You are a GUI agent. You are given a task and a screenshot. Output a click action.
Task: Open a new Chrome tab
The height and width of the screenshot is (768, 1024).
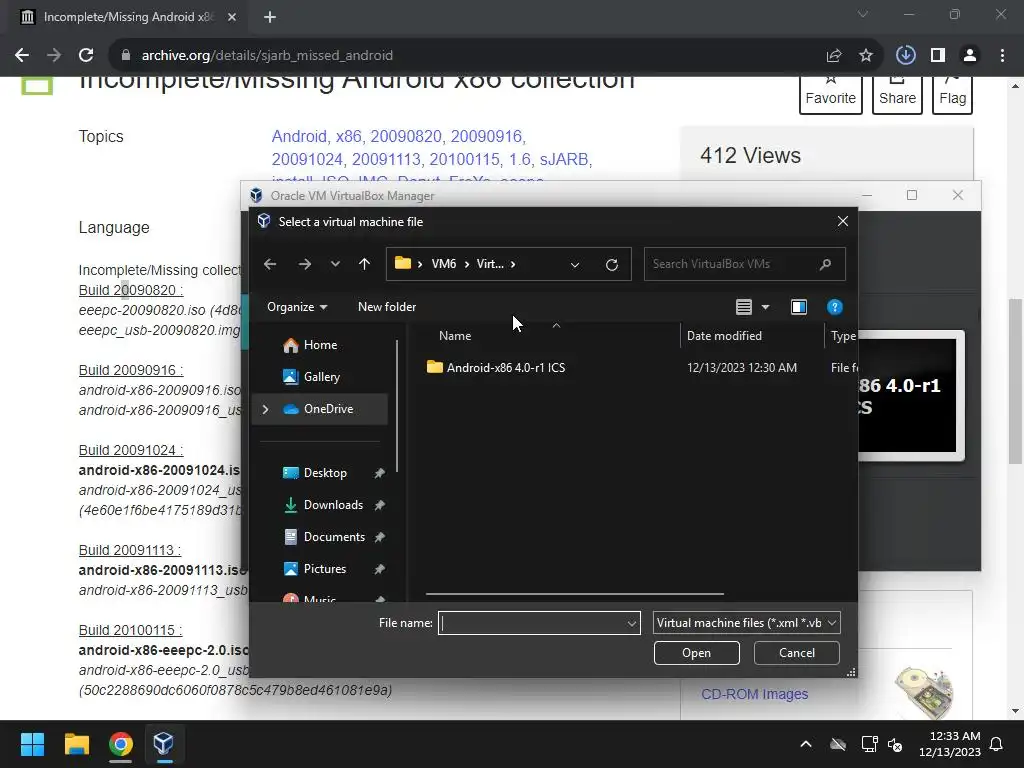click(x=270, y=17)
